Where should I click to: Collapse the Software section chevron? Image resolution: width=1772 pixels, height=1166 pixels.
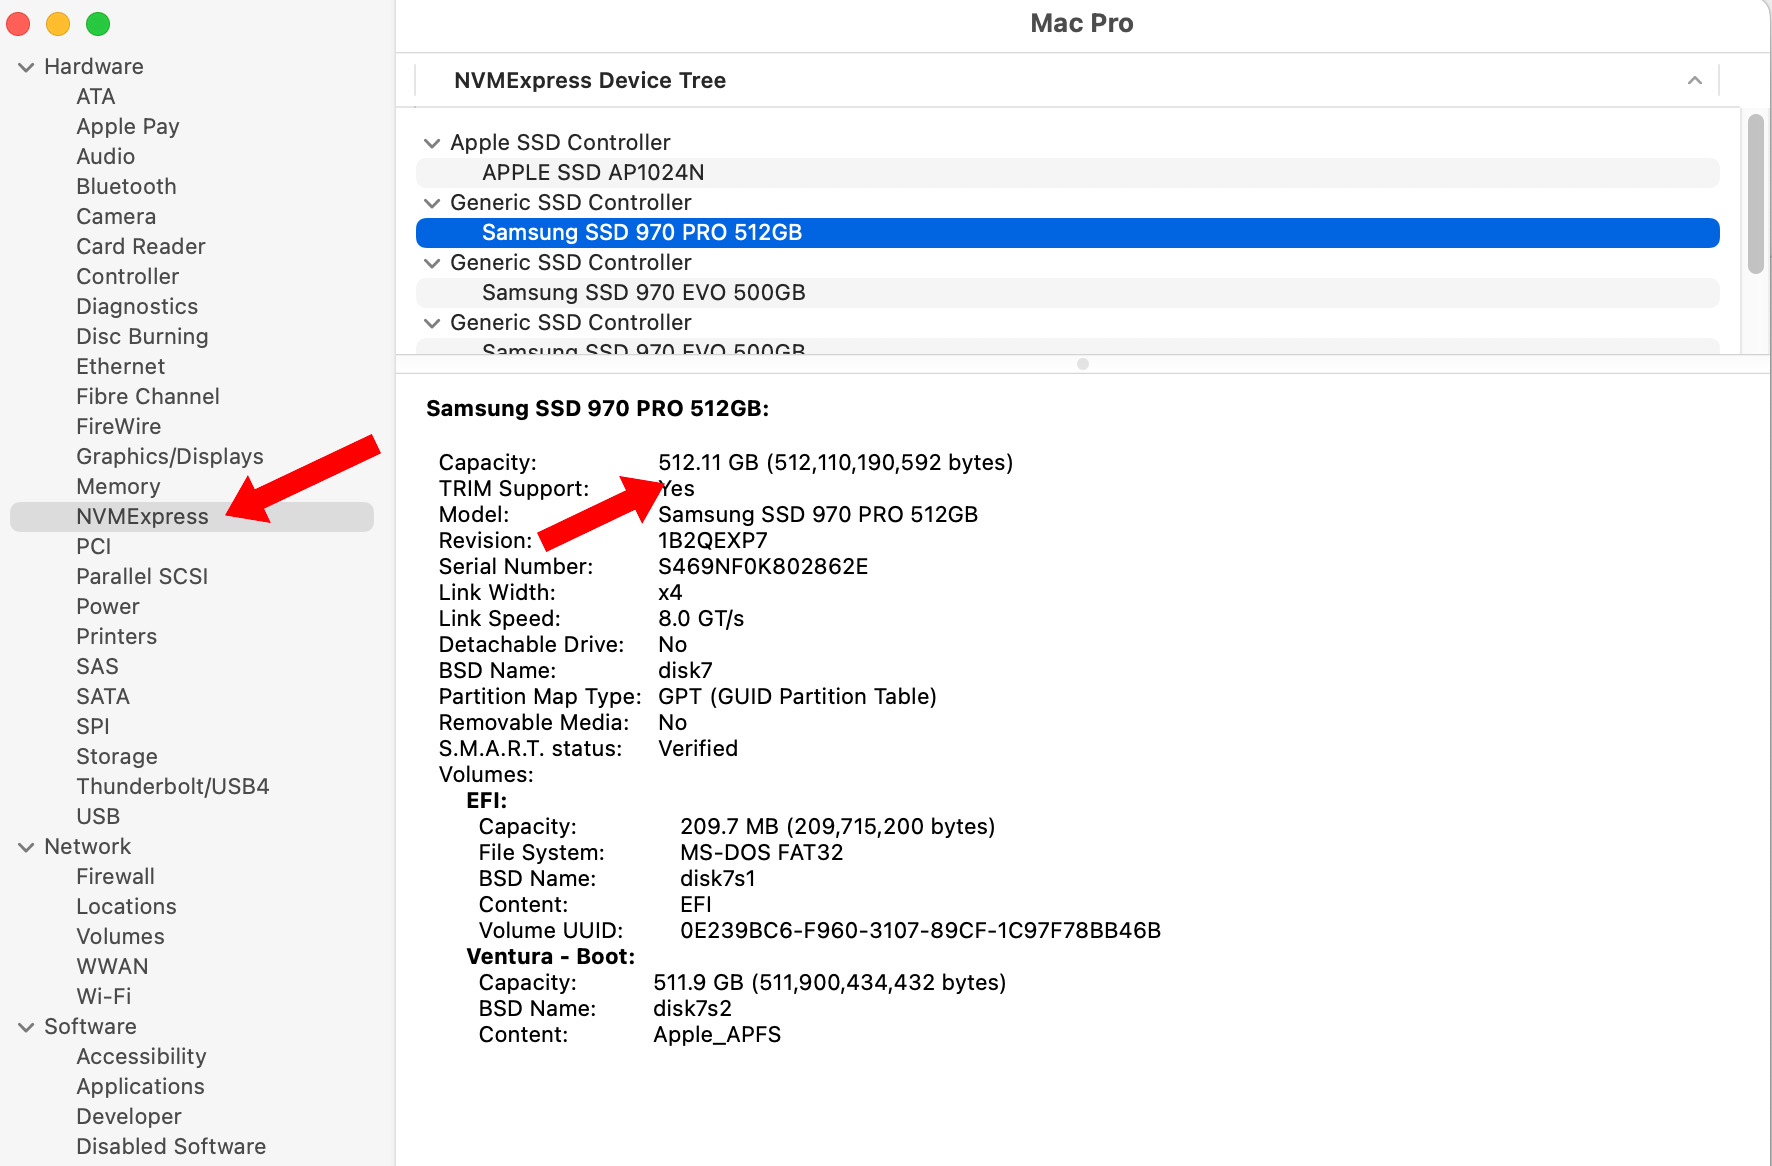tap(26, 1027)
